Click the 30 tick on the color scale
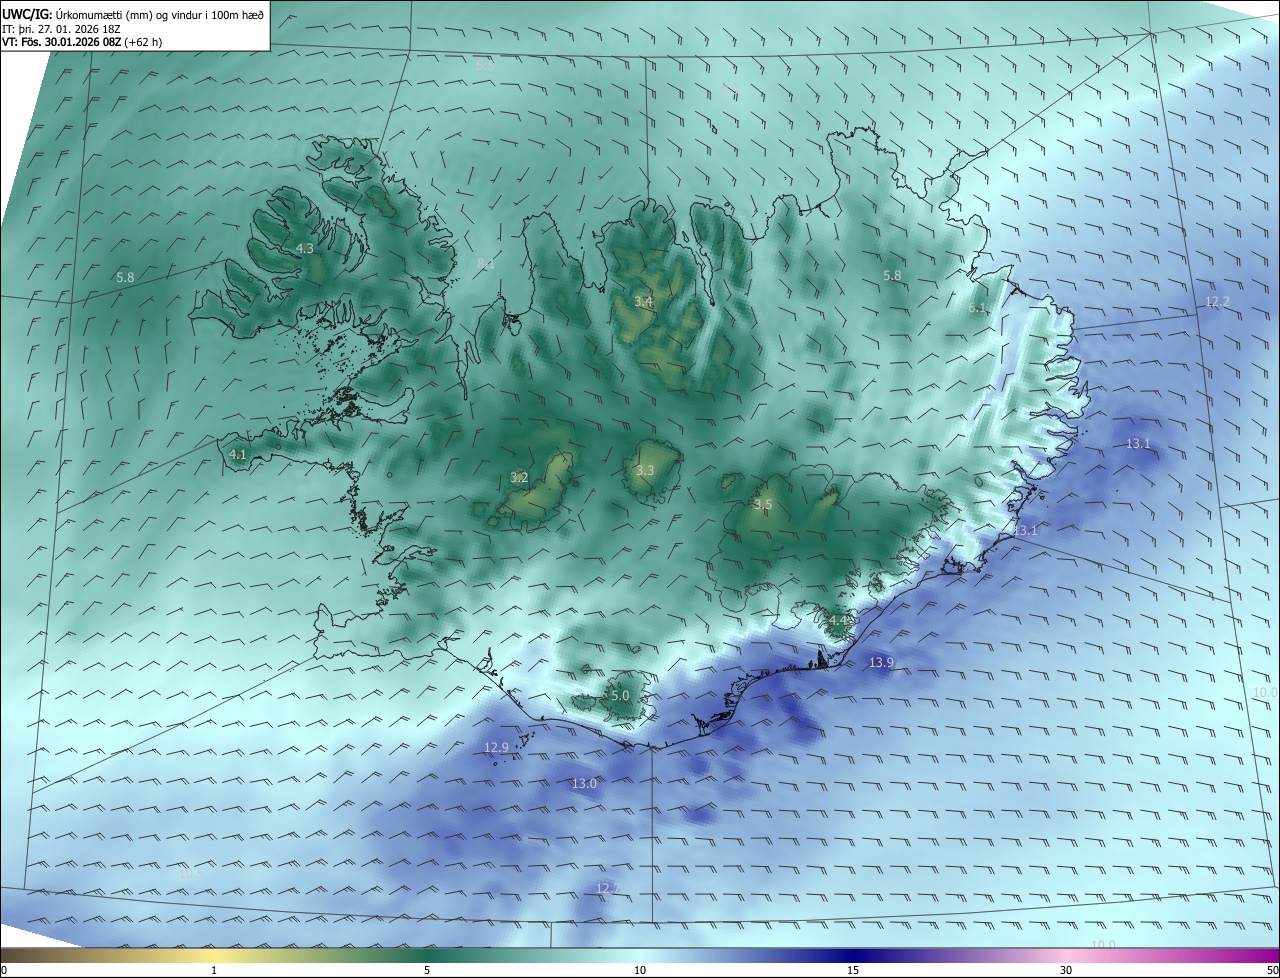The width and height of the screenshot is (1280, 978). click(1066, 970)
